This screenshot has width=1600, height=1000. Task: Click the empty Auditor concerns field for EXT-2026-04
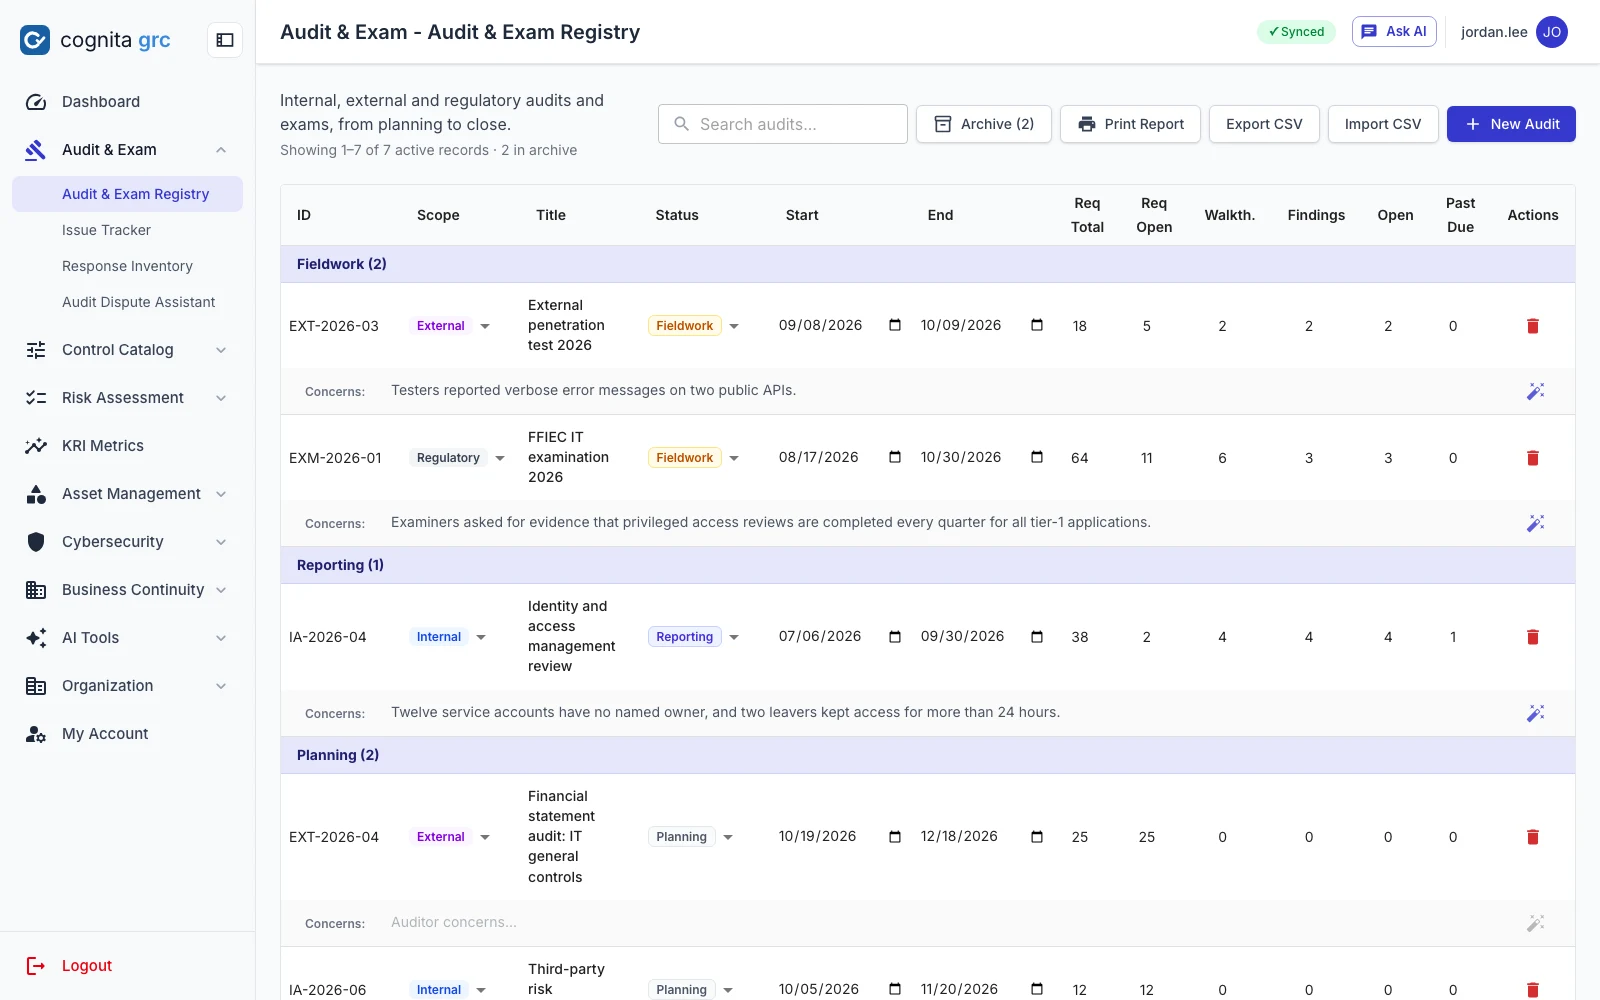(x=950, y=923)
